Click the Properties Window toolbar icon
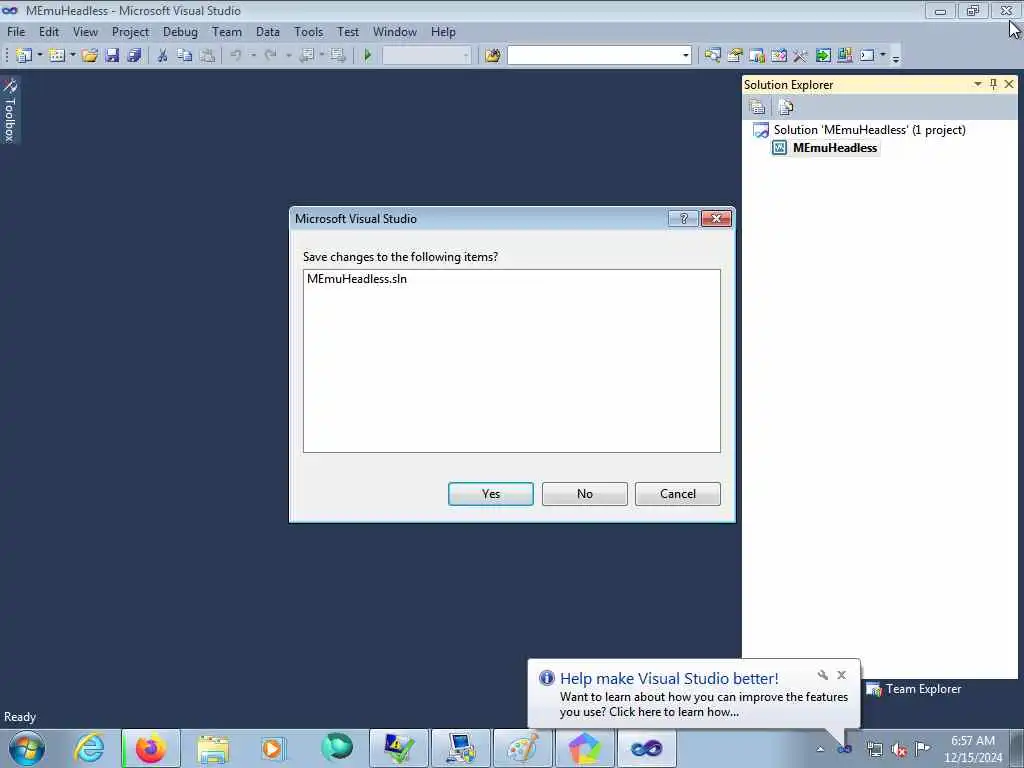 coord(735,56)
